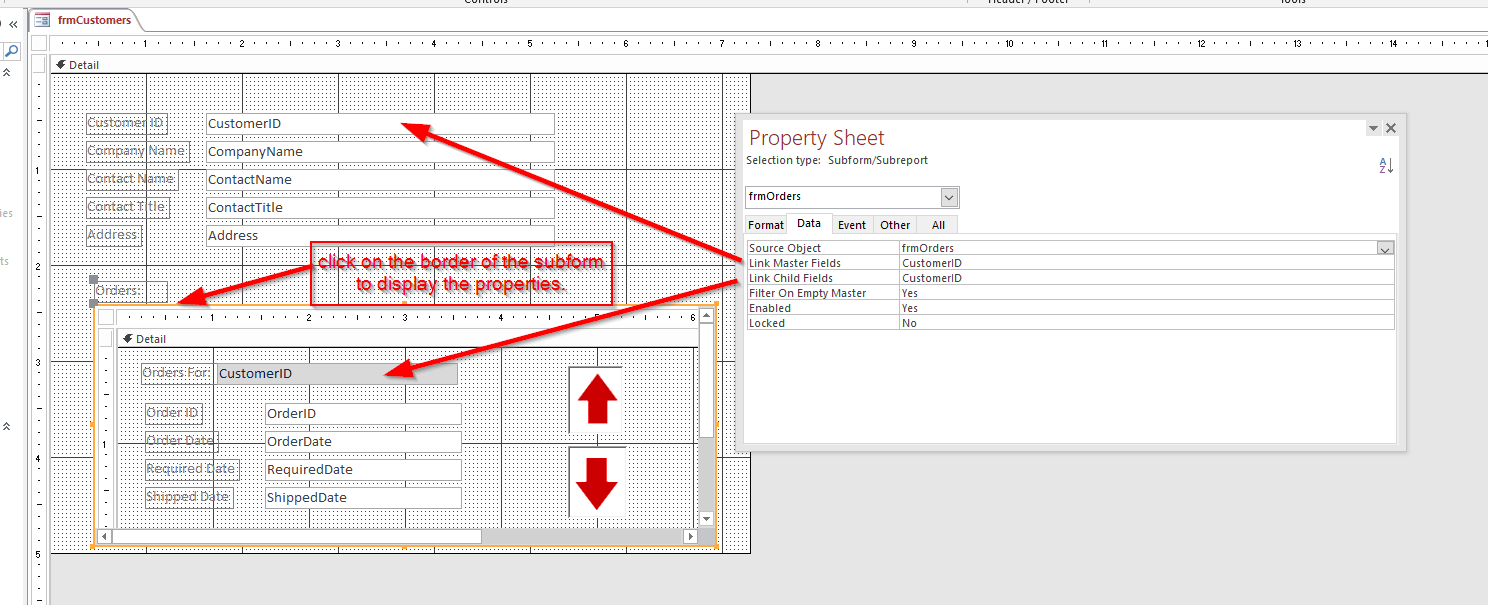The image size is (1488, 605).
Task: Select the ShippedDate text box
Action: 363,498
